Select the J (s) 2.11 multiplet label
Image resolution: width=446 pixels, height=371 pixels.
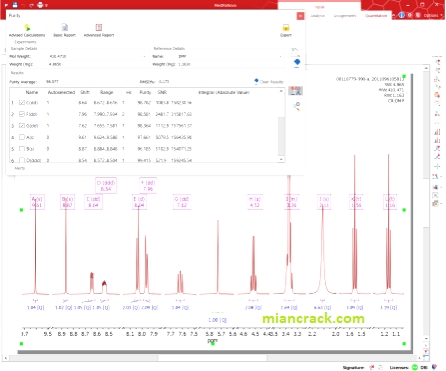(324, 202)
